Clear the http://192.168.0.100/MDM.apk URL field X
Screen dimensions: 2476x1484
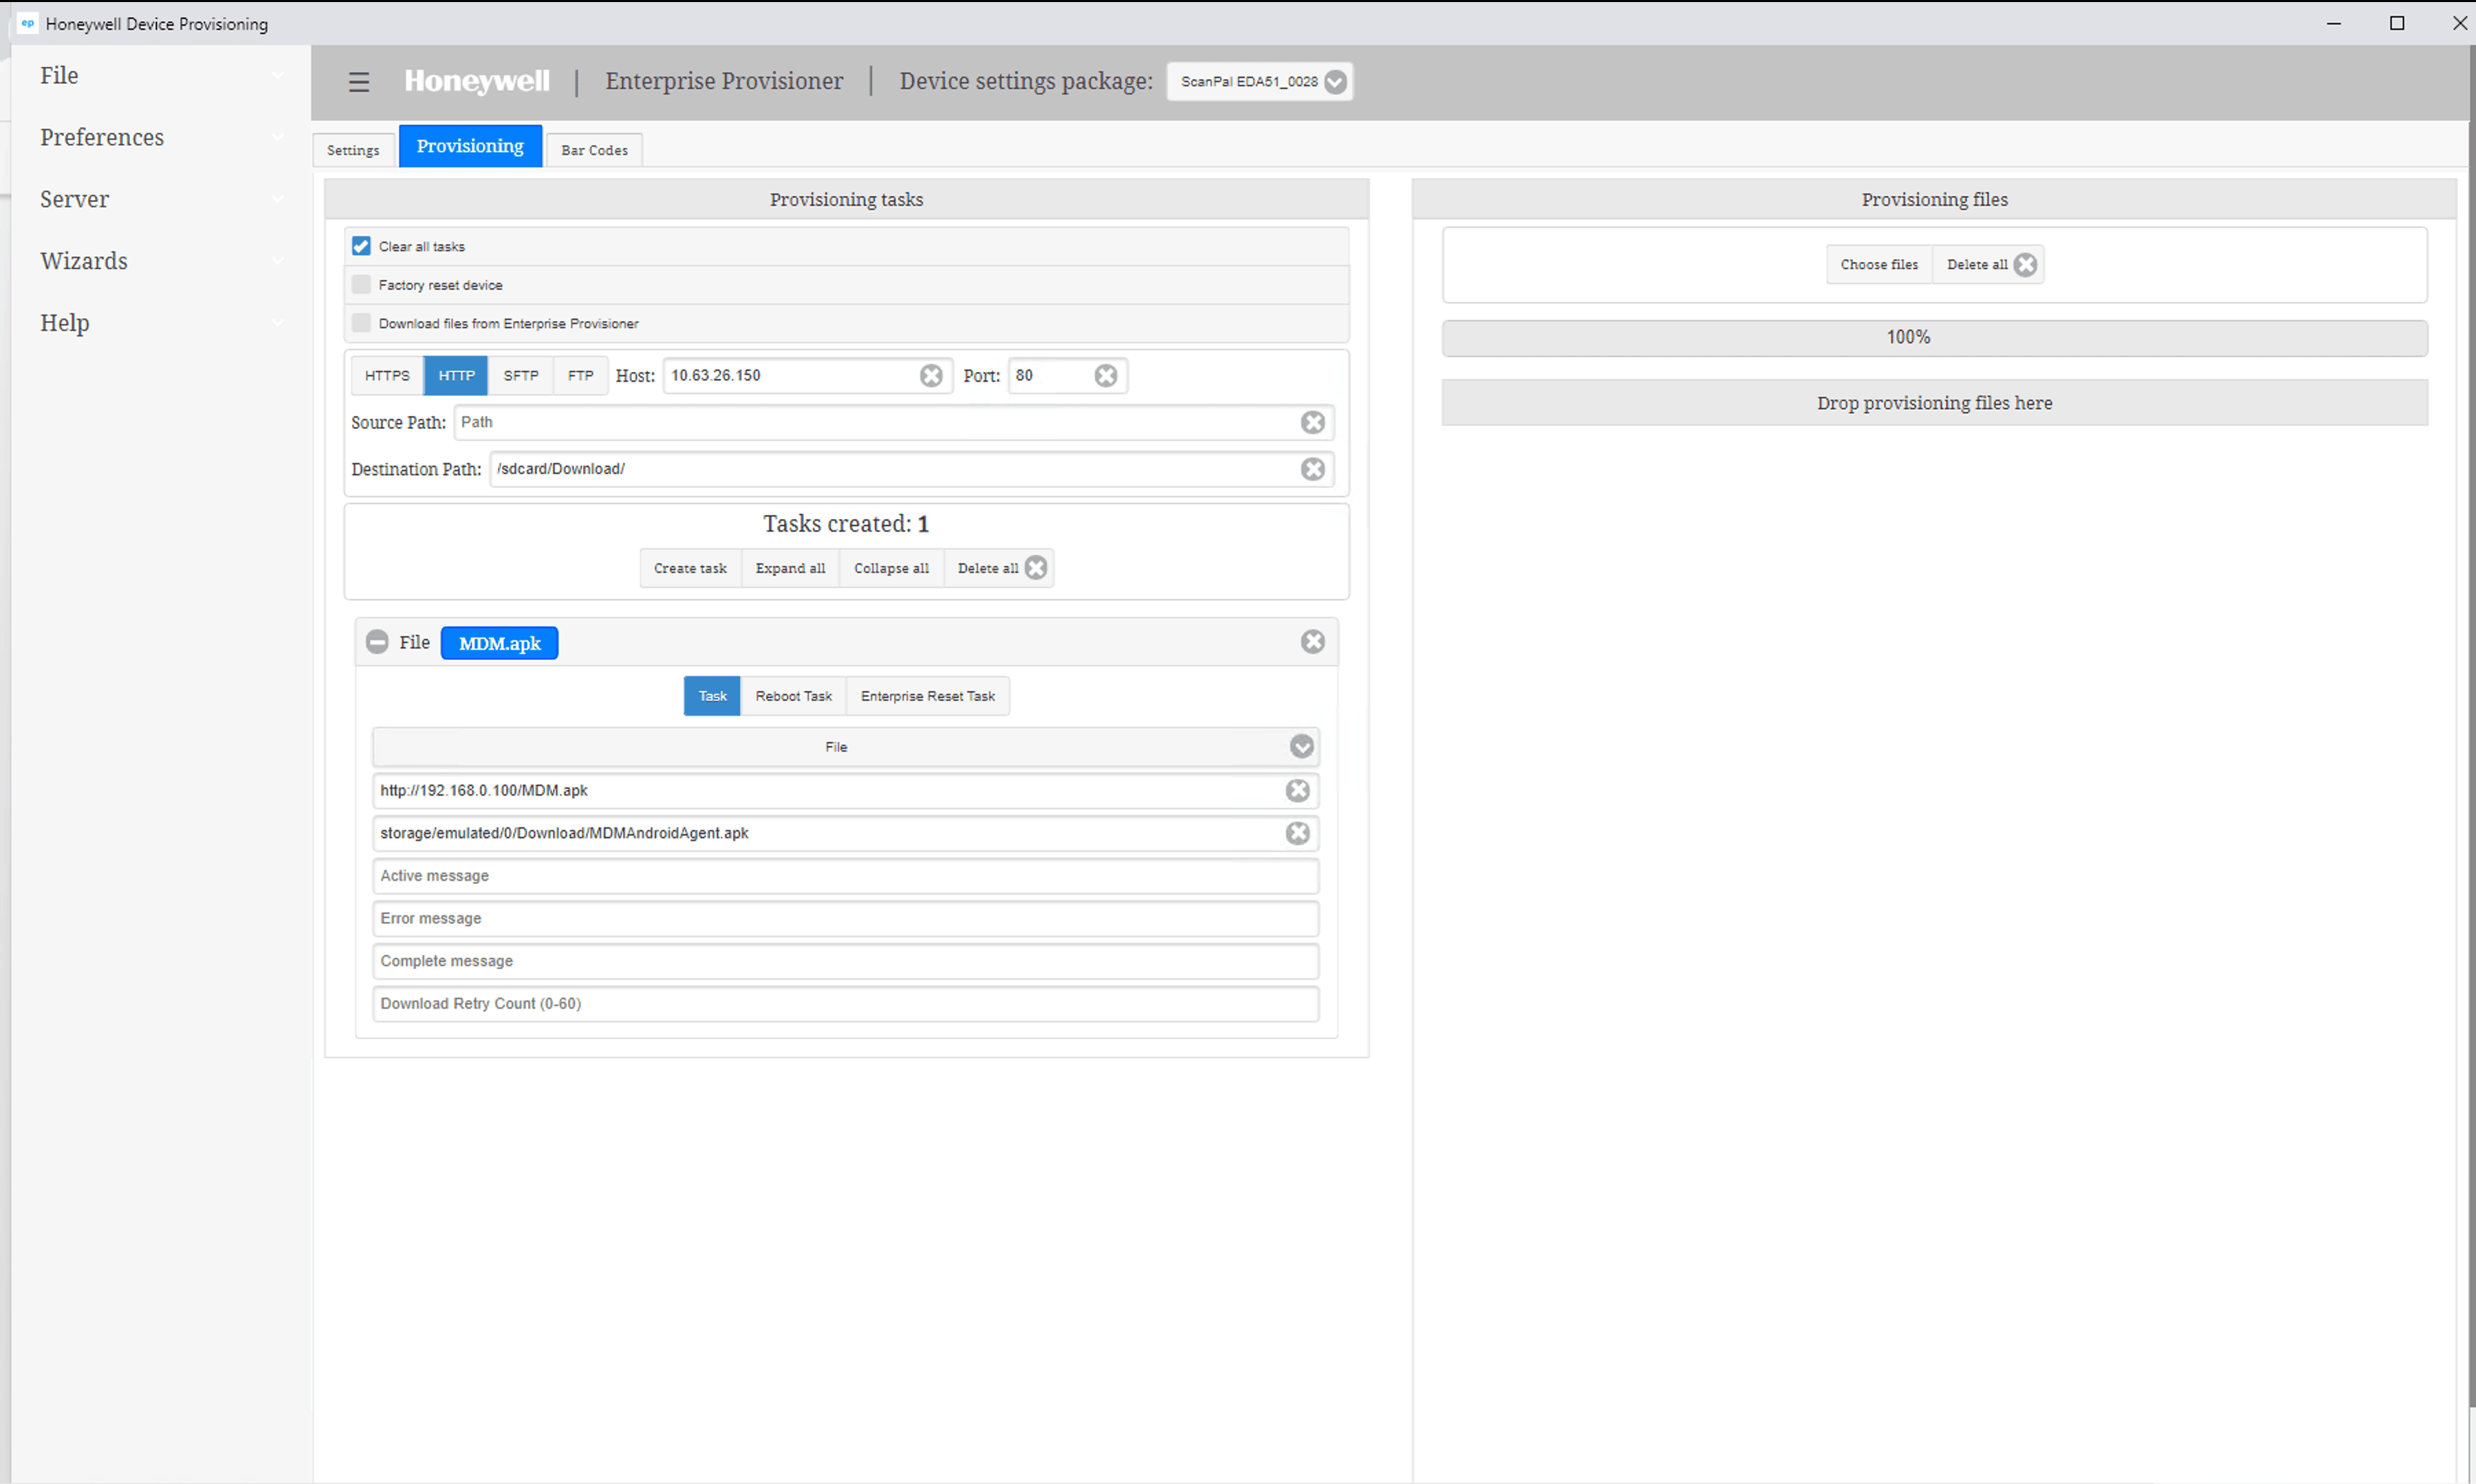(x=1297, y=790)
